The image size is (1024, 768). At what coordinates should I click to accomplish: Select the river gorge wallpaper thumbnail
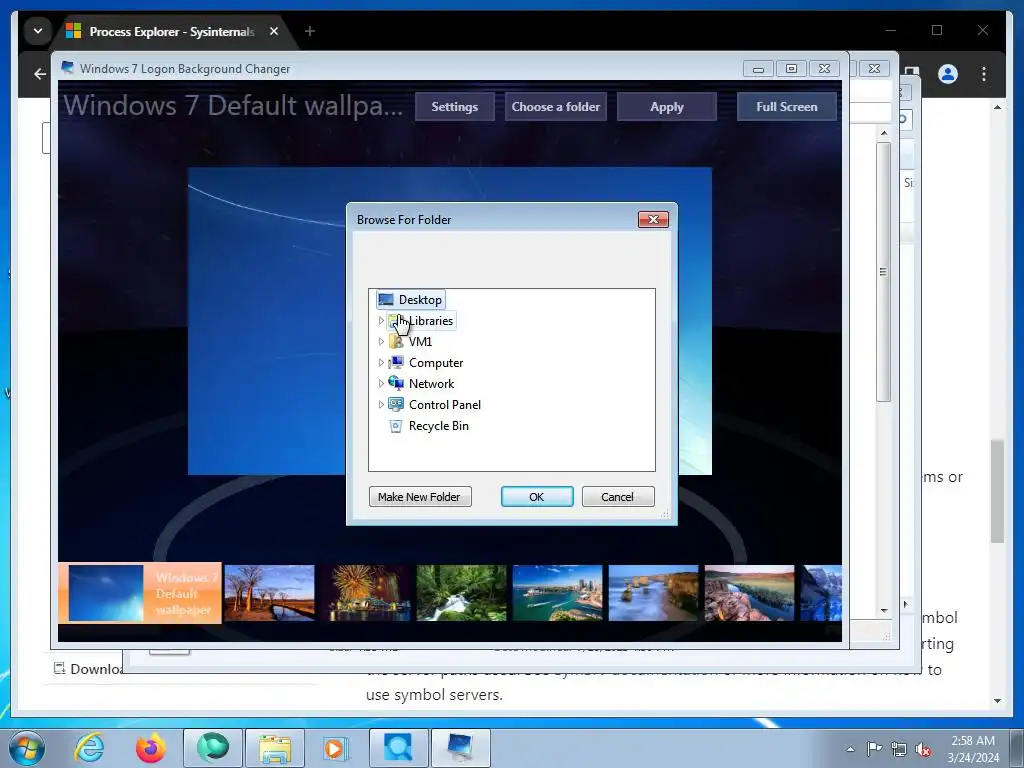(750, 593)
